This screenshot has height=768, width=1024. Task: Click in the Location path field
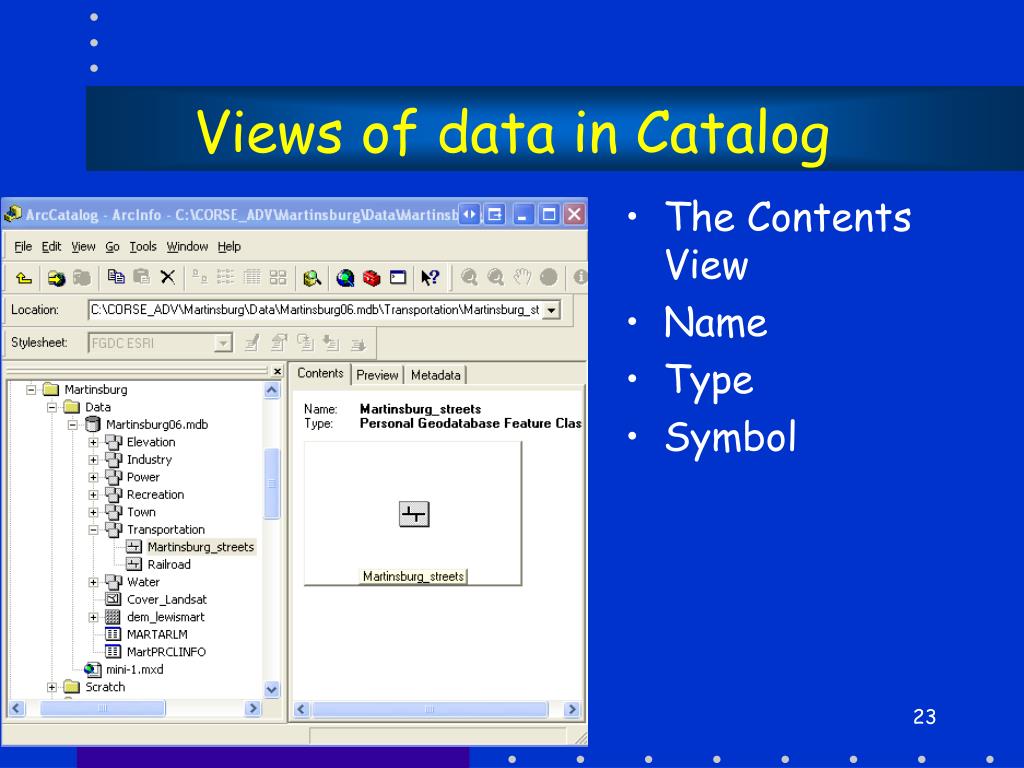point(315,310)
